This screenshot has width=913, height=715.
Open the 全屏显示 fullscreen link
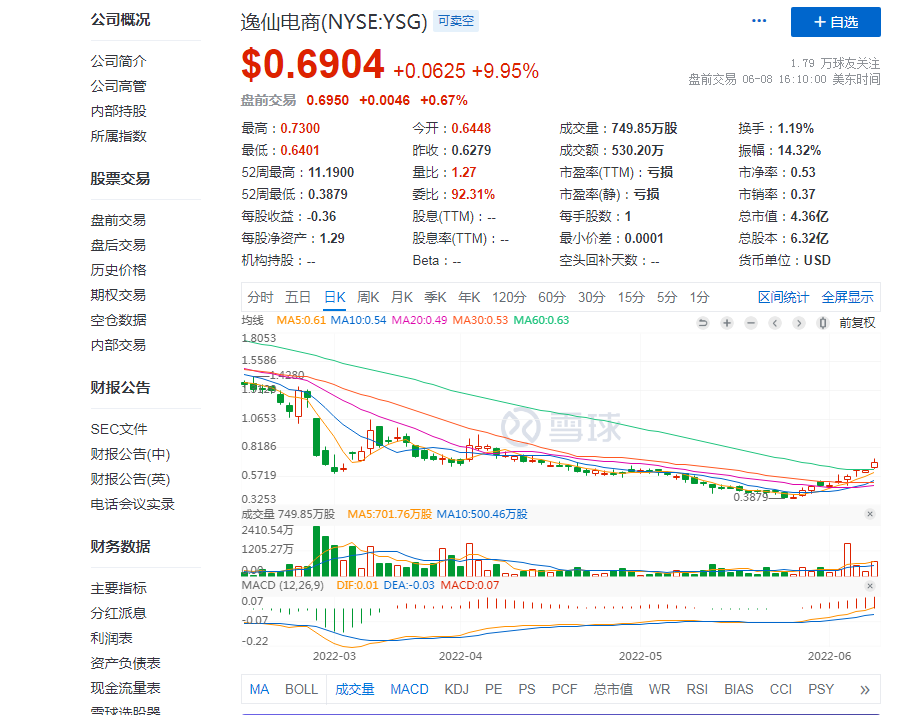tap(847, 298)
